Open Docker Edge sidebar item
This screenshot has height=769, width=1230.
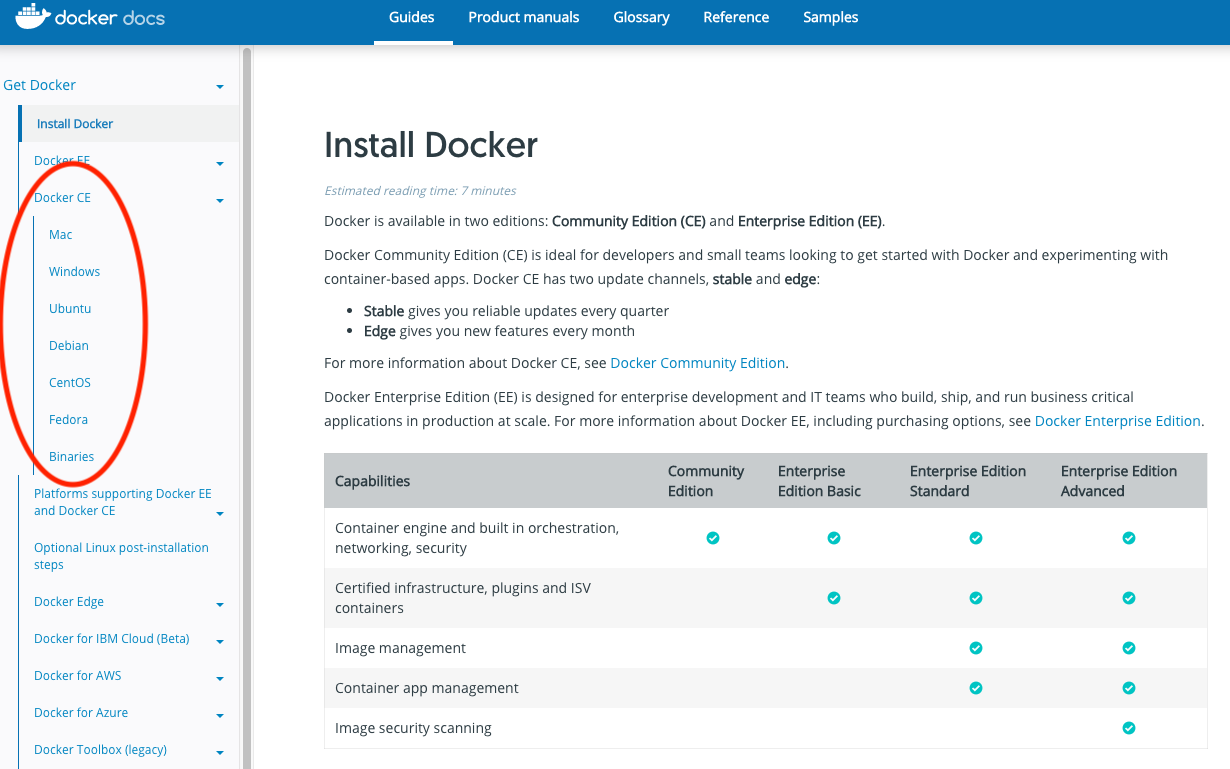pyautogui.click(x=69, y=602)
